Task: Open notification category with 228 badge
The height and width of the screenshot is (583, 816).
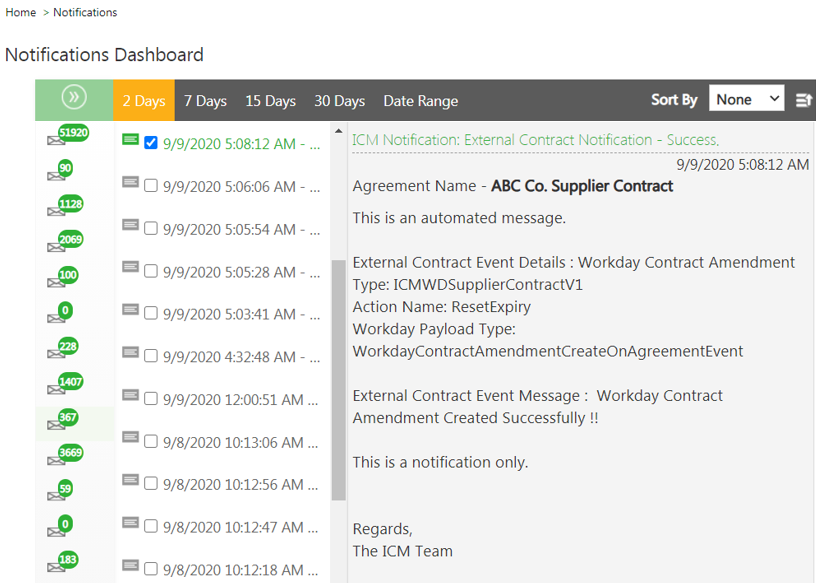Action: (62, 349)
